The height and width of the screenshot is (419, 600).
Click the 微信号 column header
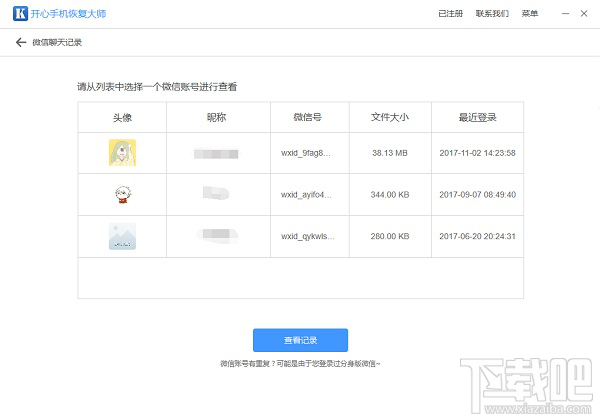tap(308, 117)
